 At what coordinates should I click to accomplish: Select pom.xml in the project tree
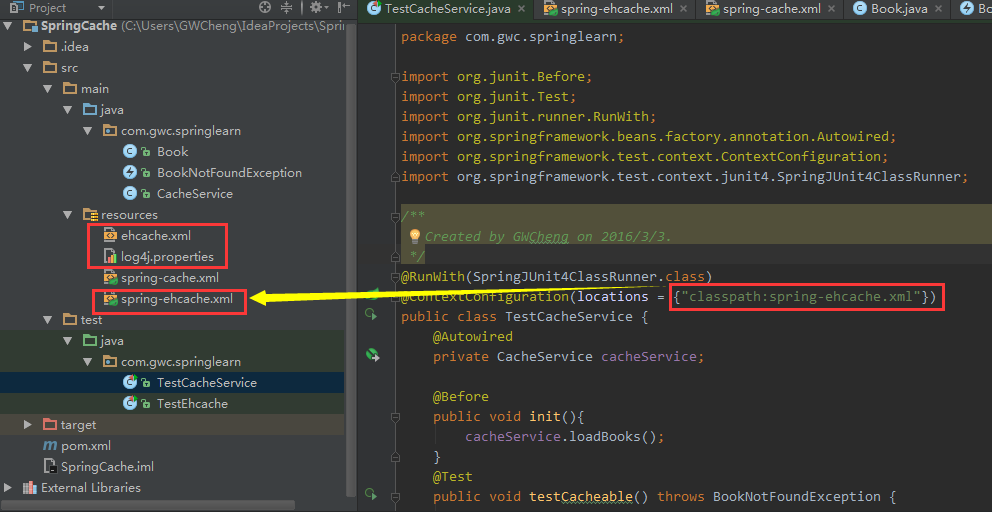[x=85, y=446]
